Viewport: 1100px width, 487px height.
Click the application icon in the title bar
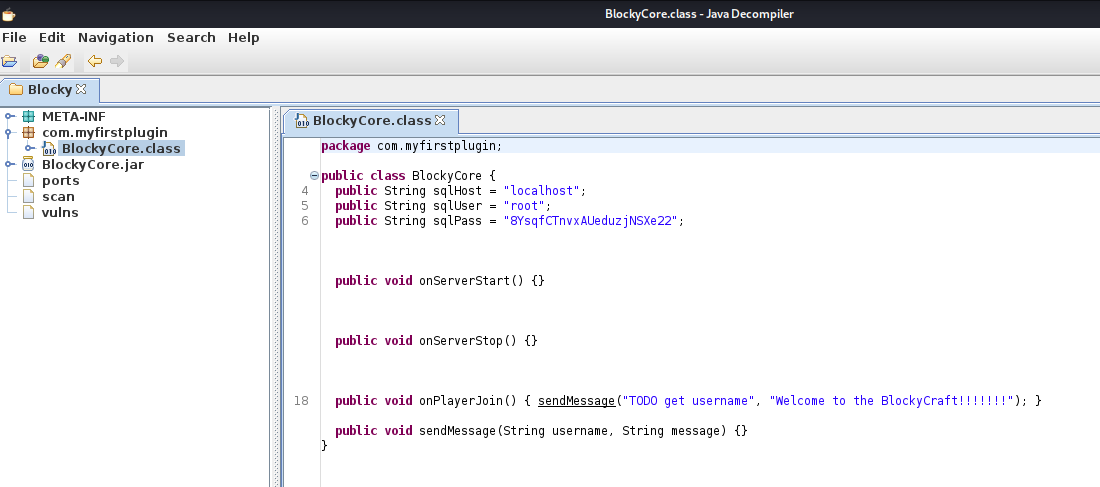coord(9,13)
